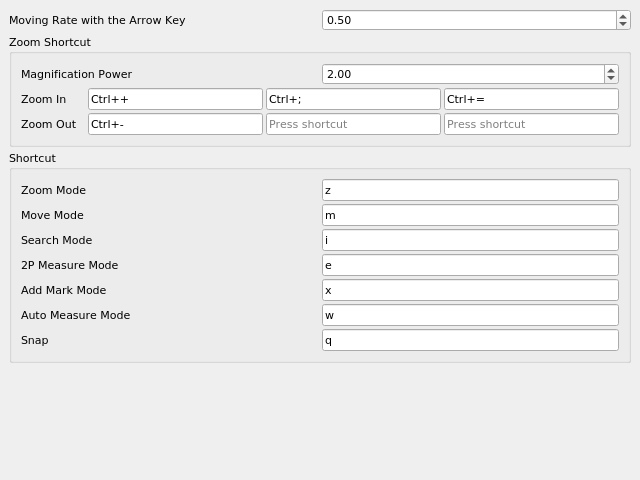Increase Moving Rate with the up arrow
This screenshot has height=480, width=640.
tap(623, 16)
